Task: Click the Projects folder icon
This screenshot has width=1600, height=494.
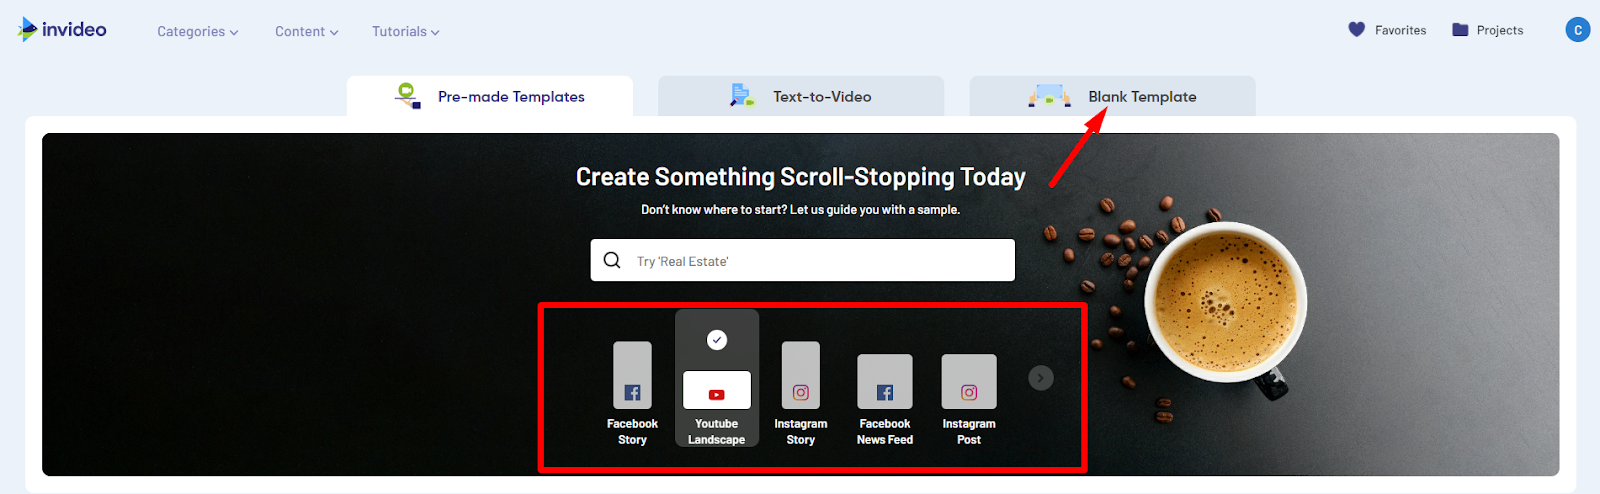Action: [1460, 30]
